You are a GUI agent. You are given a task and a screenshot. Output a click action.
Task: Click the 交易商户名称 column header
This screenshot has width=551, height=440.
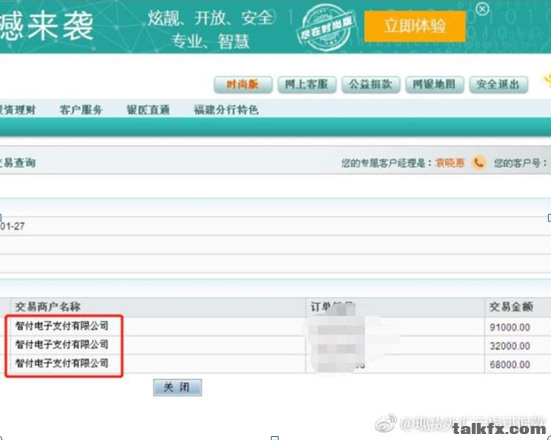pos(48,307)
